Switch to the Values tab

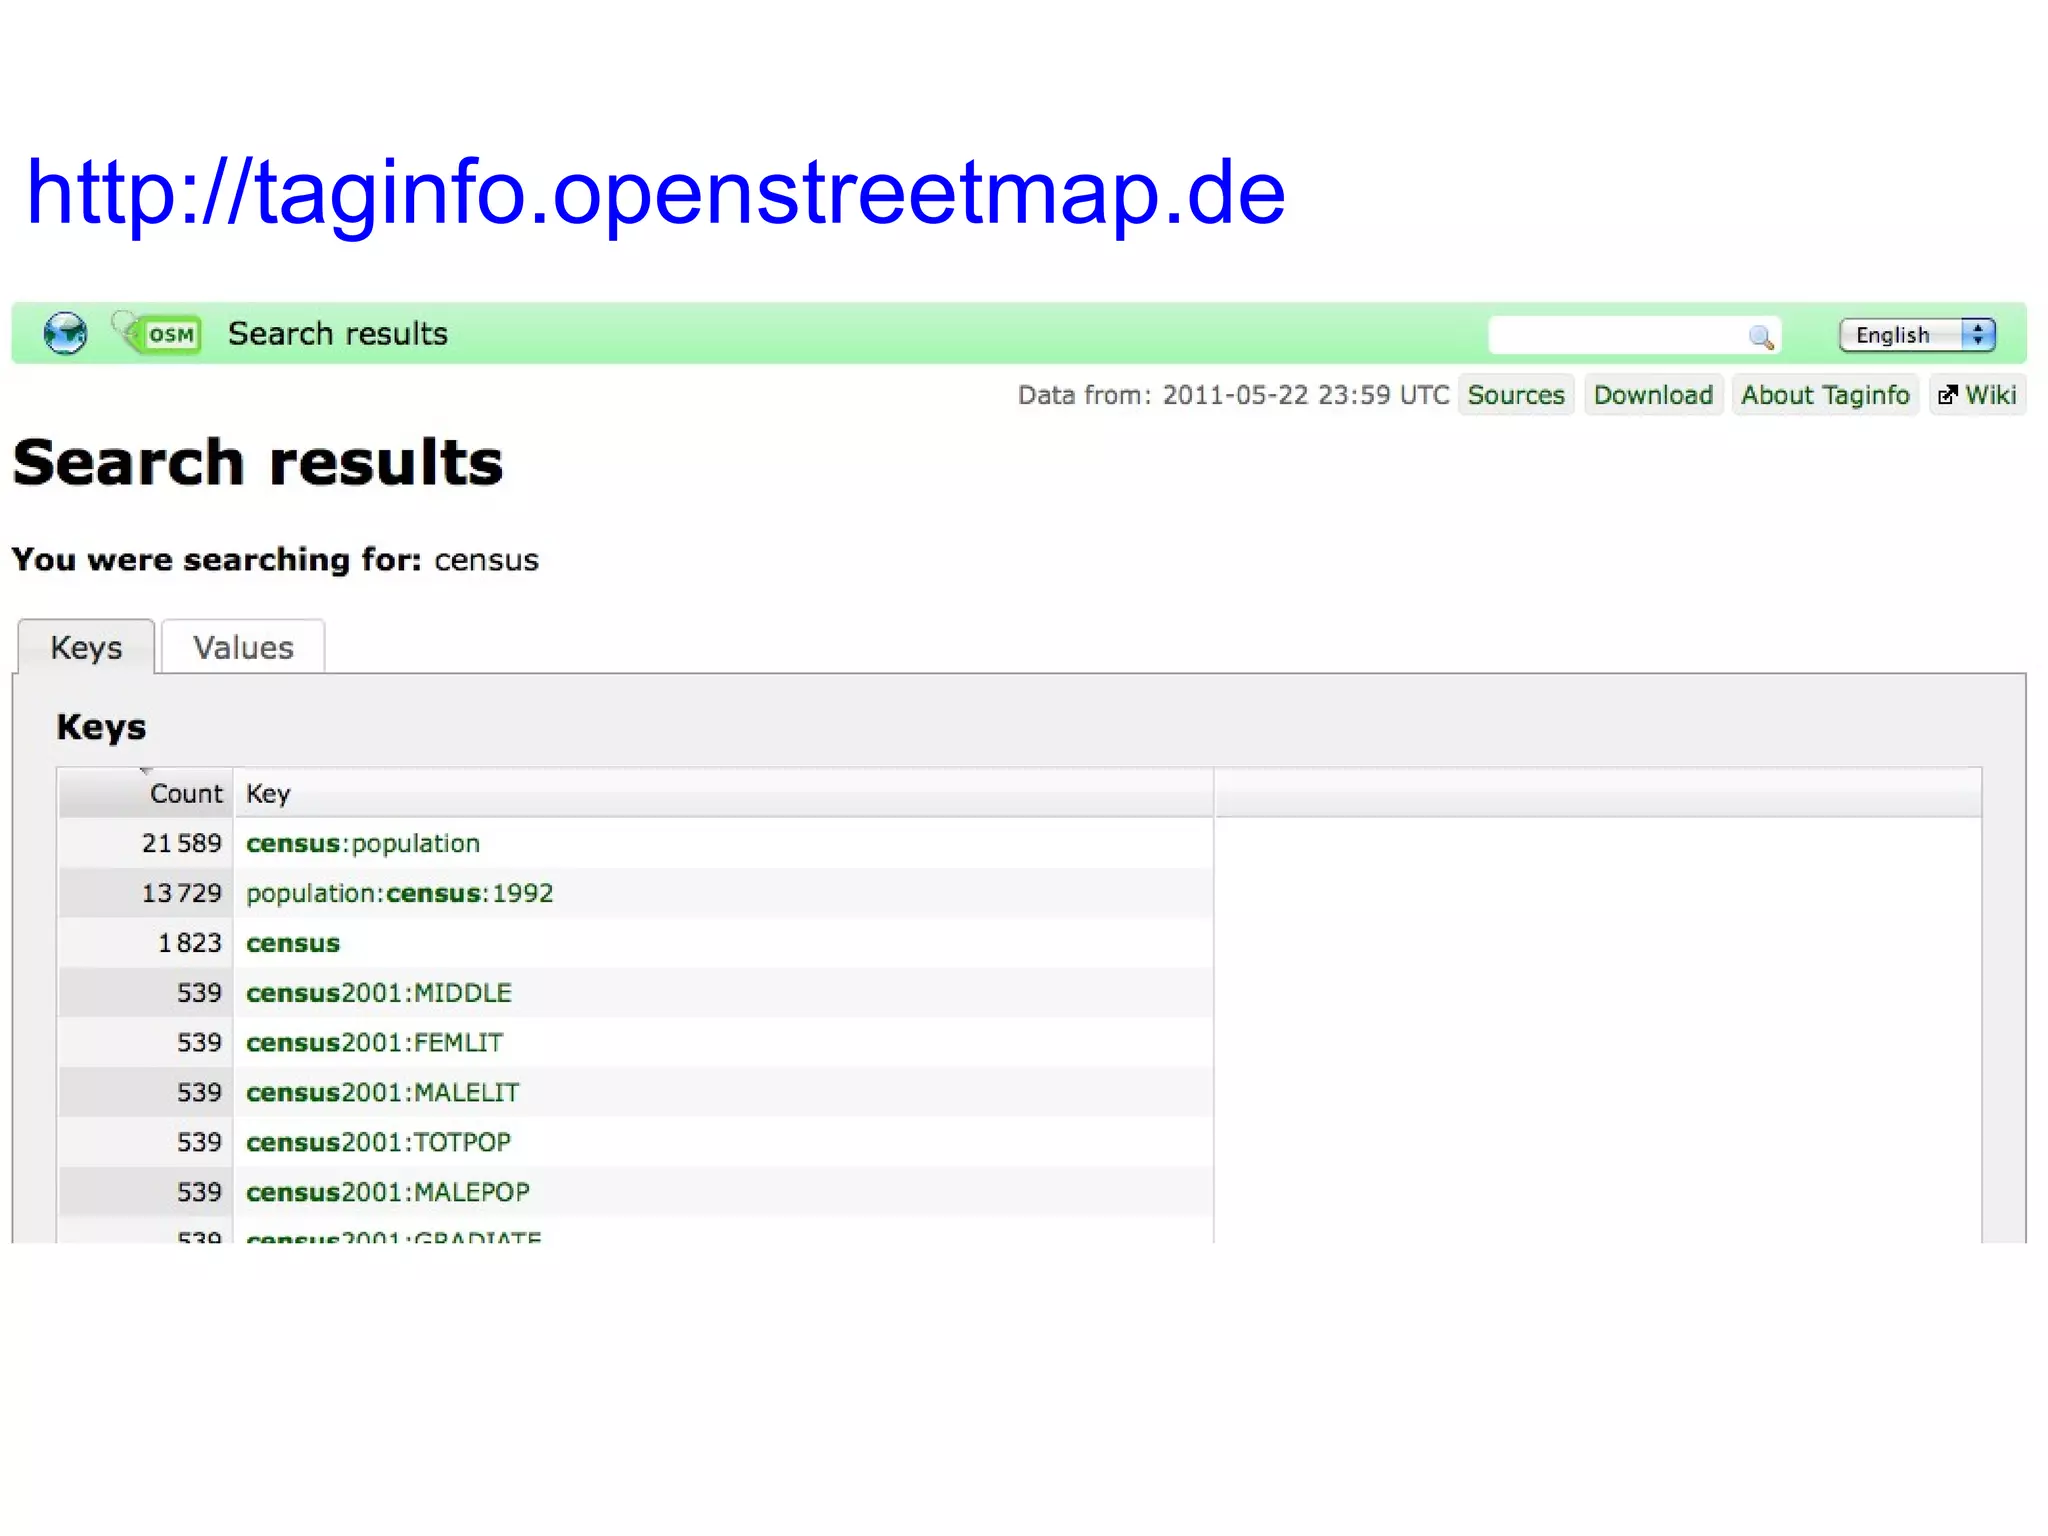243,647
